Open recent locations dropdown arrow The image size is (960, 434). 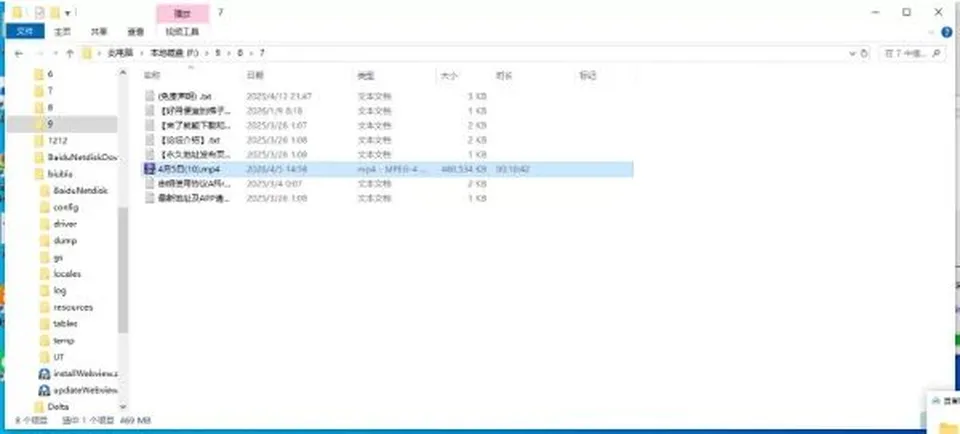56,54
